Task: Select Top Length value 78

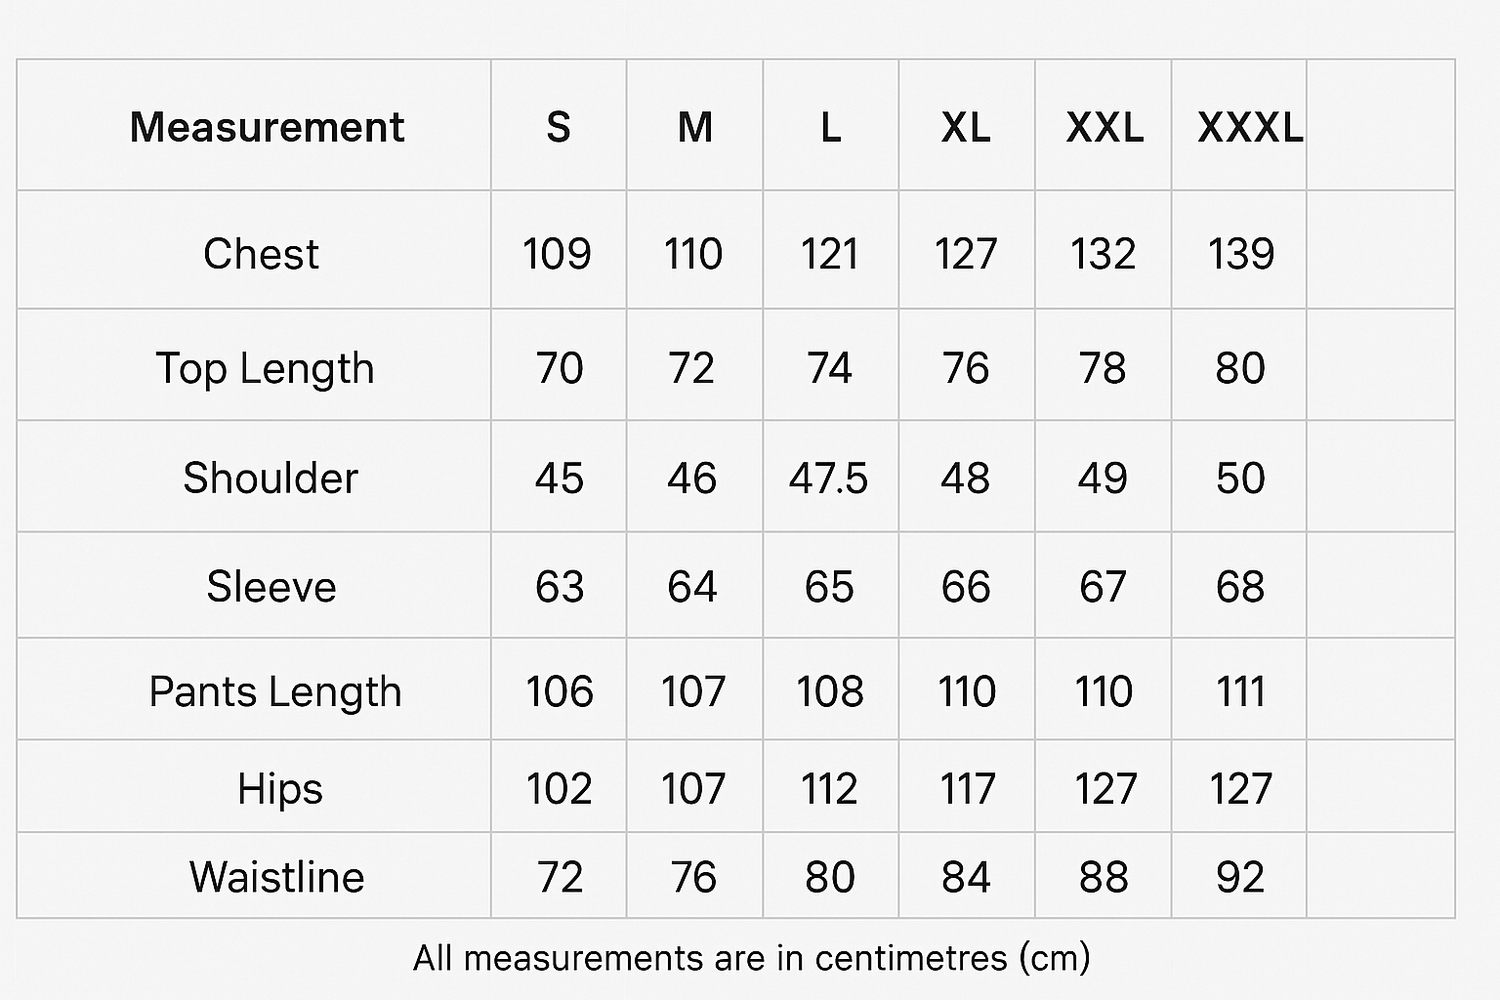Action: pos(1102,368)
